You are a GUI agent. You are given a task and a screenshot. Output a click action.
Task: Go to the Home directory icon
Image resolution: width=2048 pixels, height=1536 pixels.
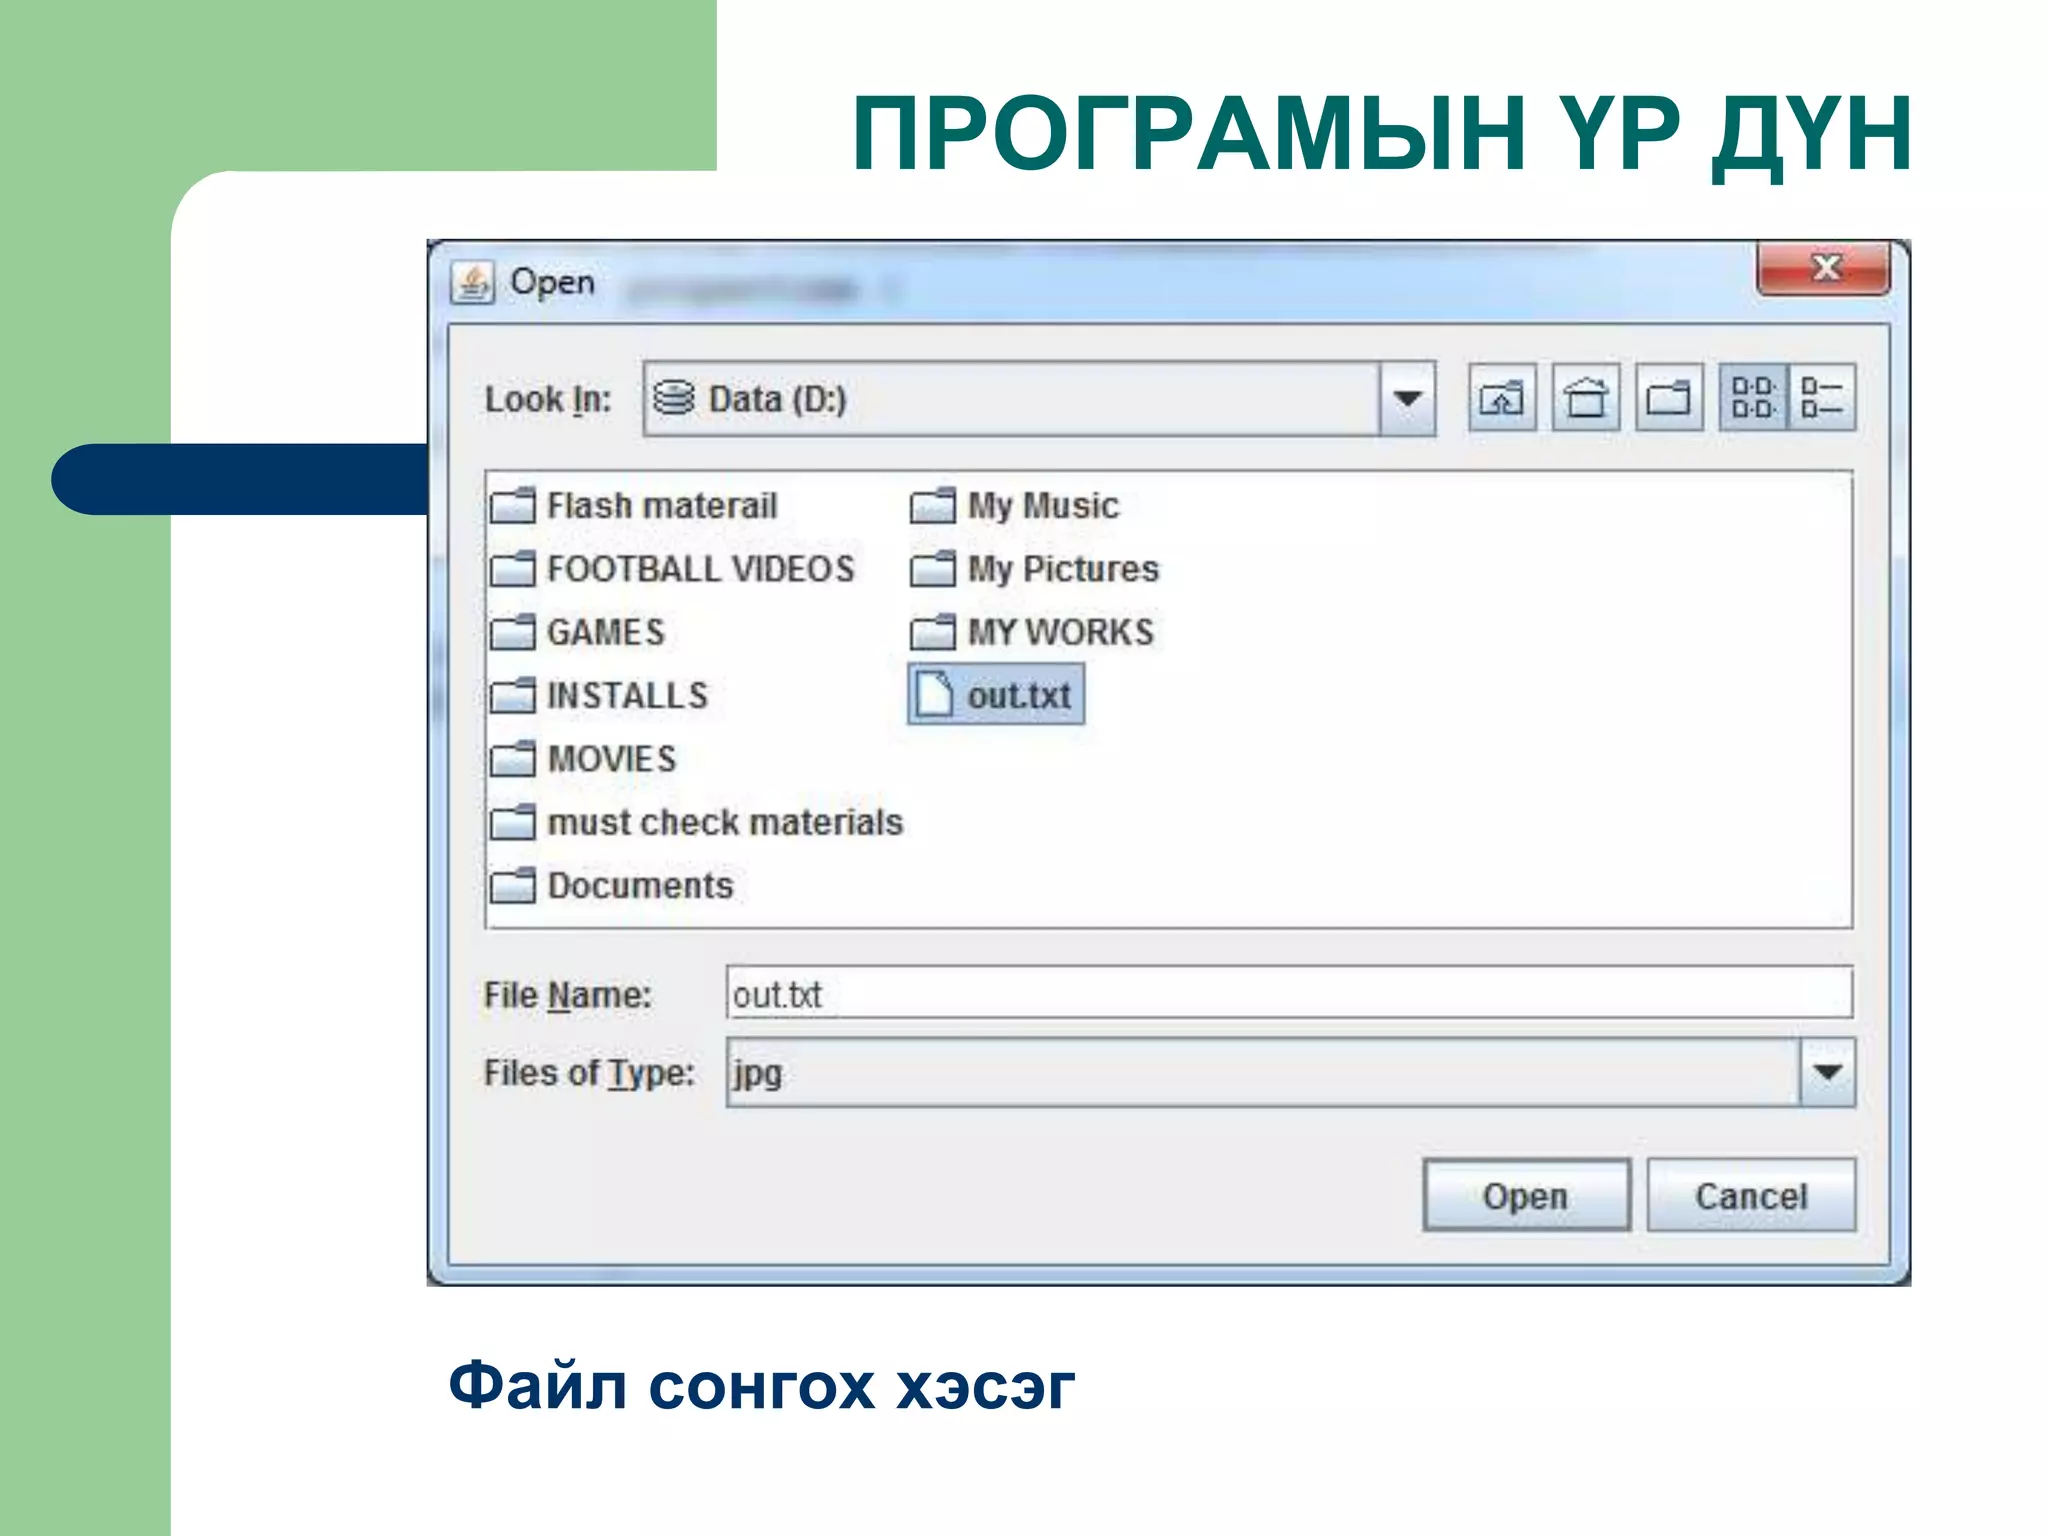pyautogui.click(x=1586, y=398)
